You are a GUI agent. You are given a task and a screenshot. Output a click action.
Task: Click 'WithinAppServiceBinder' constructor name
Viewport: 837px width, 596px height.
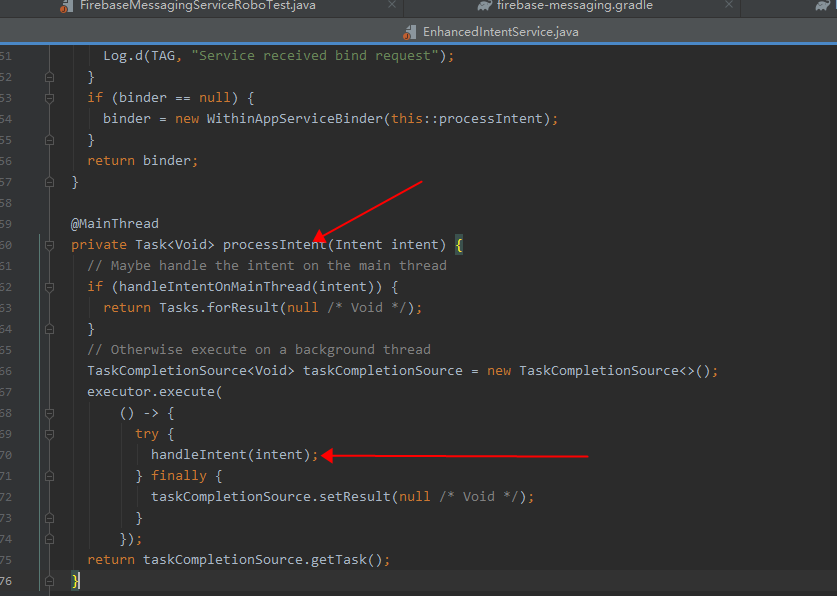point(295,118)
